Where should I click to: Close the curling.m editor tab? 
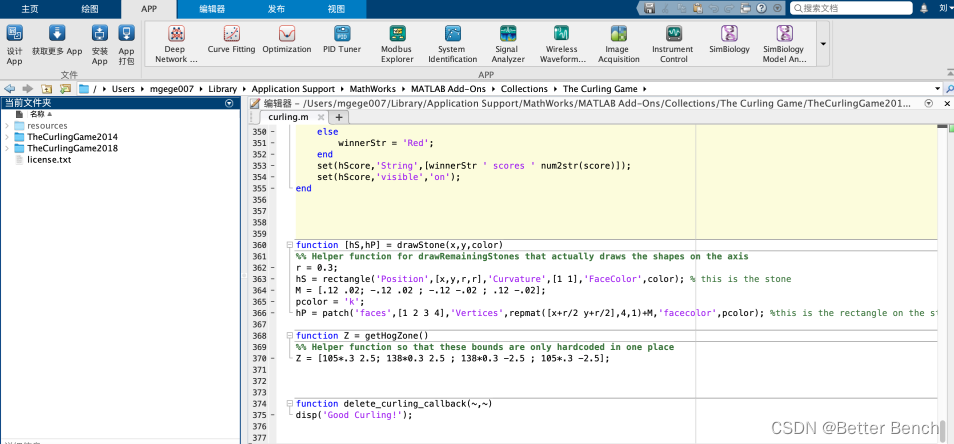pos(321,117)
